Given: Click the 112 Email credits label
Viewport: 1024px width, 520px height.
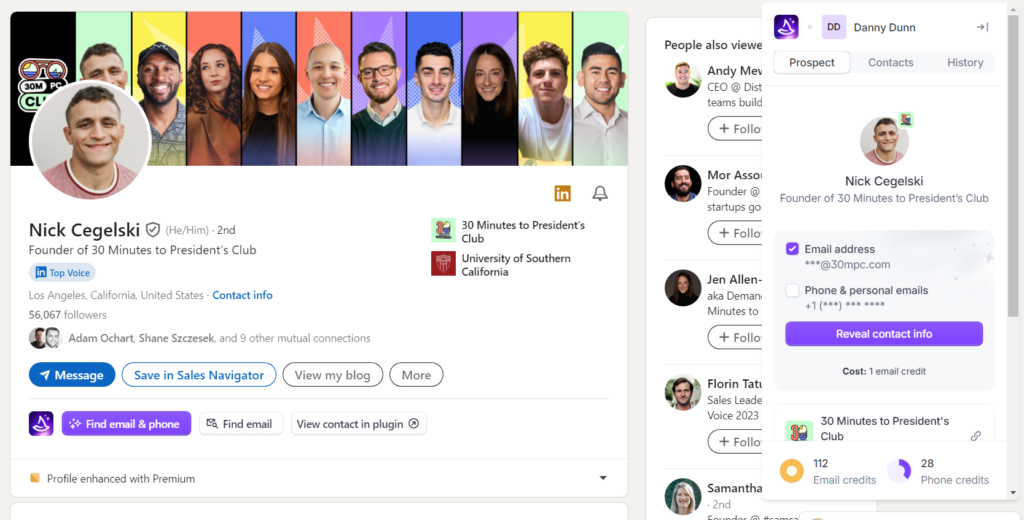Looking at the screenshot, I should point(844,472).
